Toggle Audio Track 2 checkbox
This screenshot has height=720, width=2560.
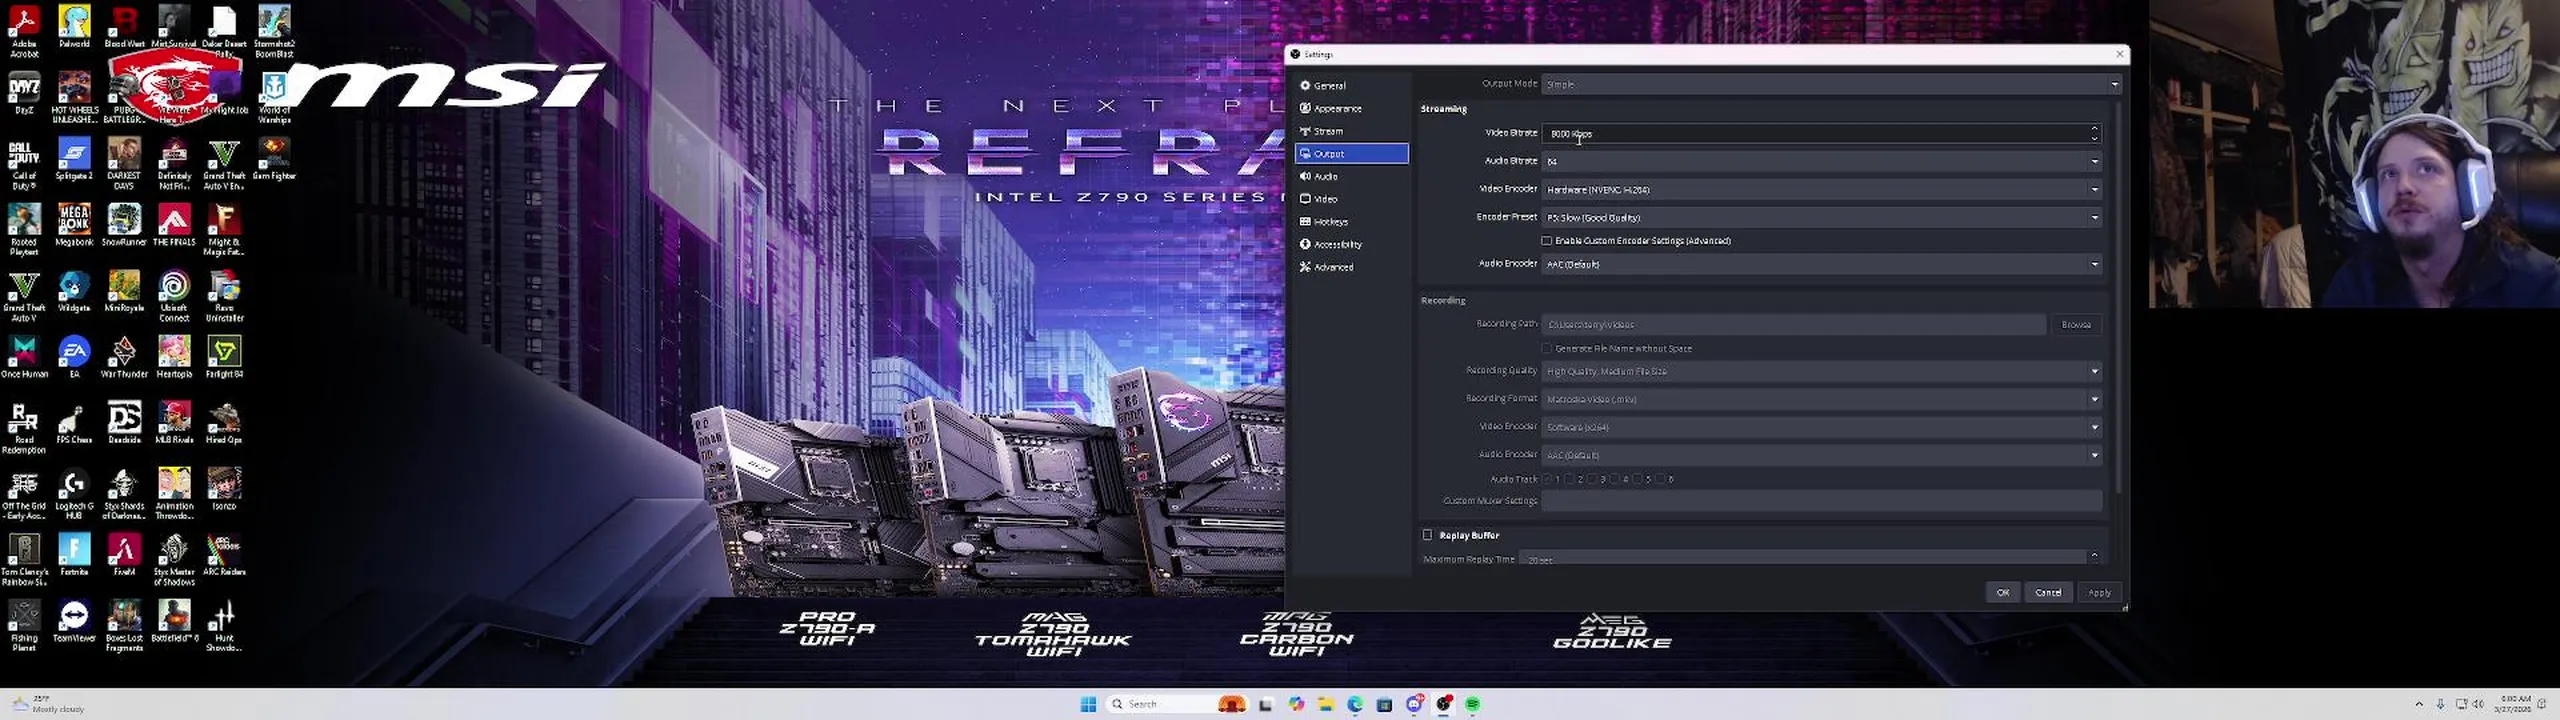click(1570, 479)
